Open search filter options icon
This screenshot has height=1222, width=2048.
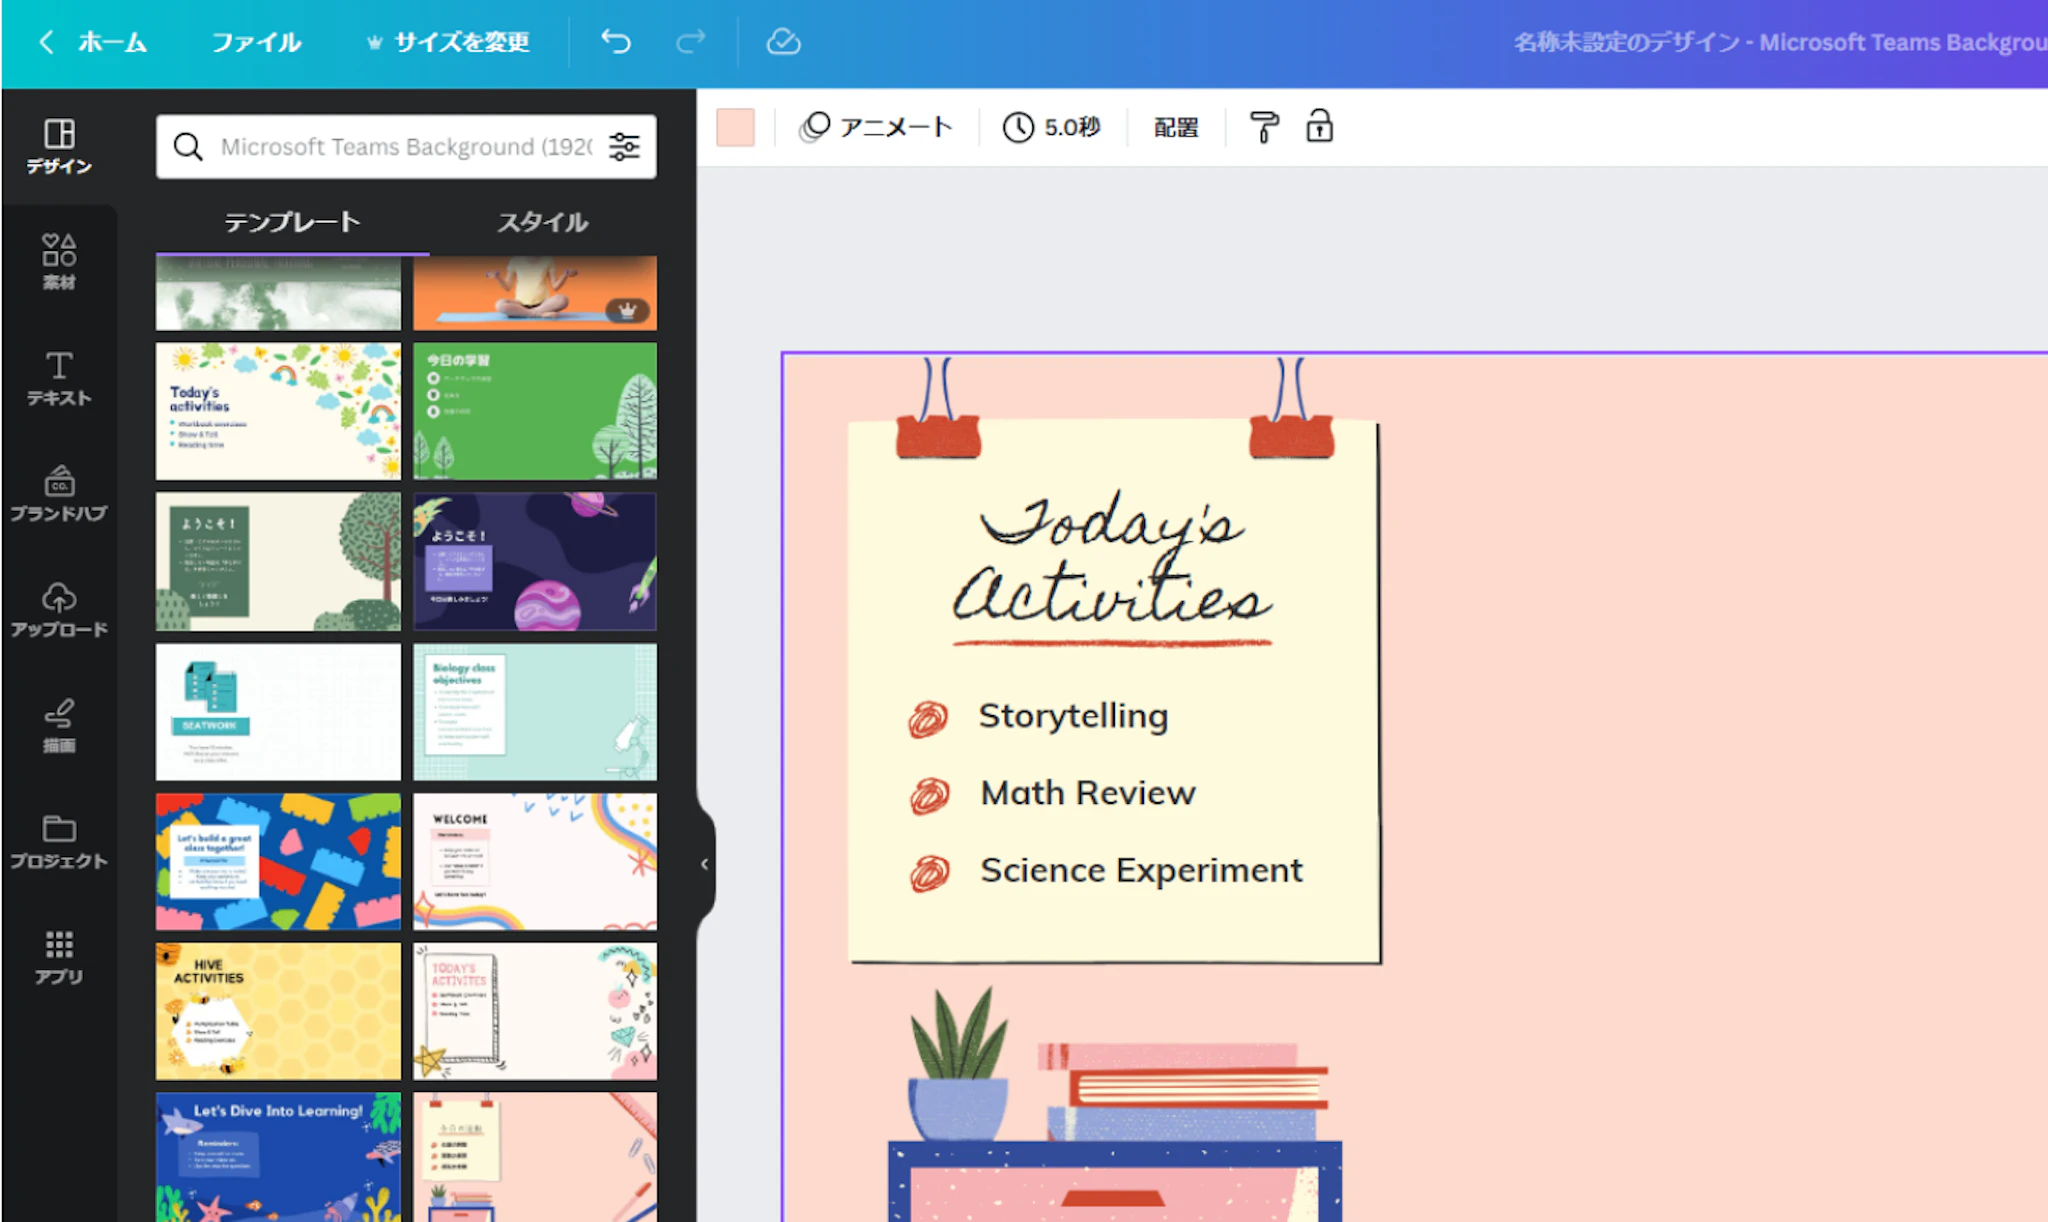click(x=625, y=147)
